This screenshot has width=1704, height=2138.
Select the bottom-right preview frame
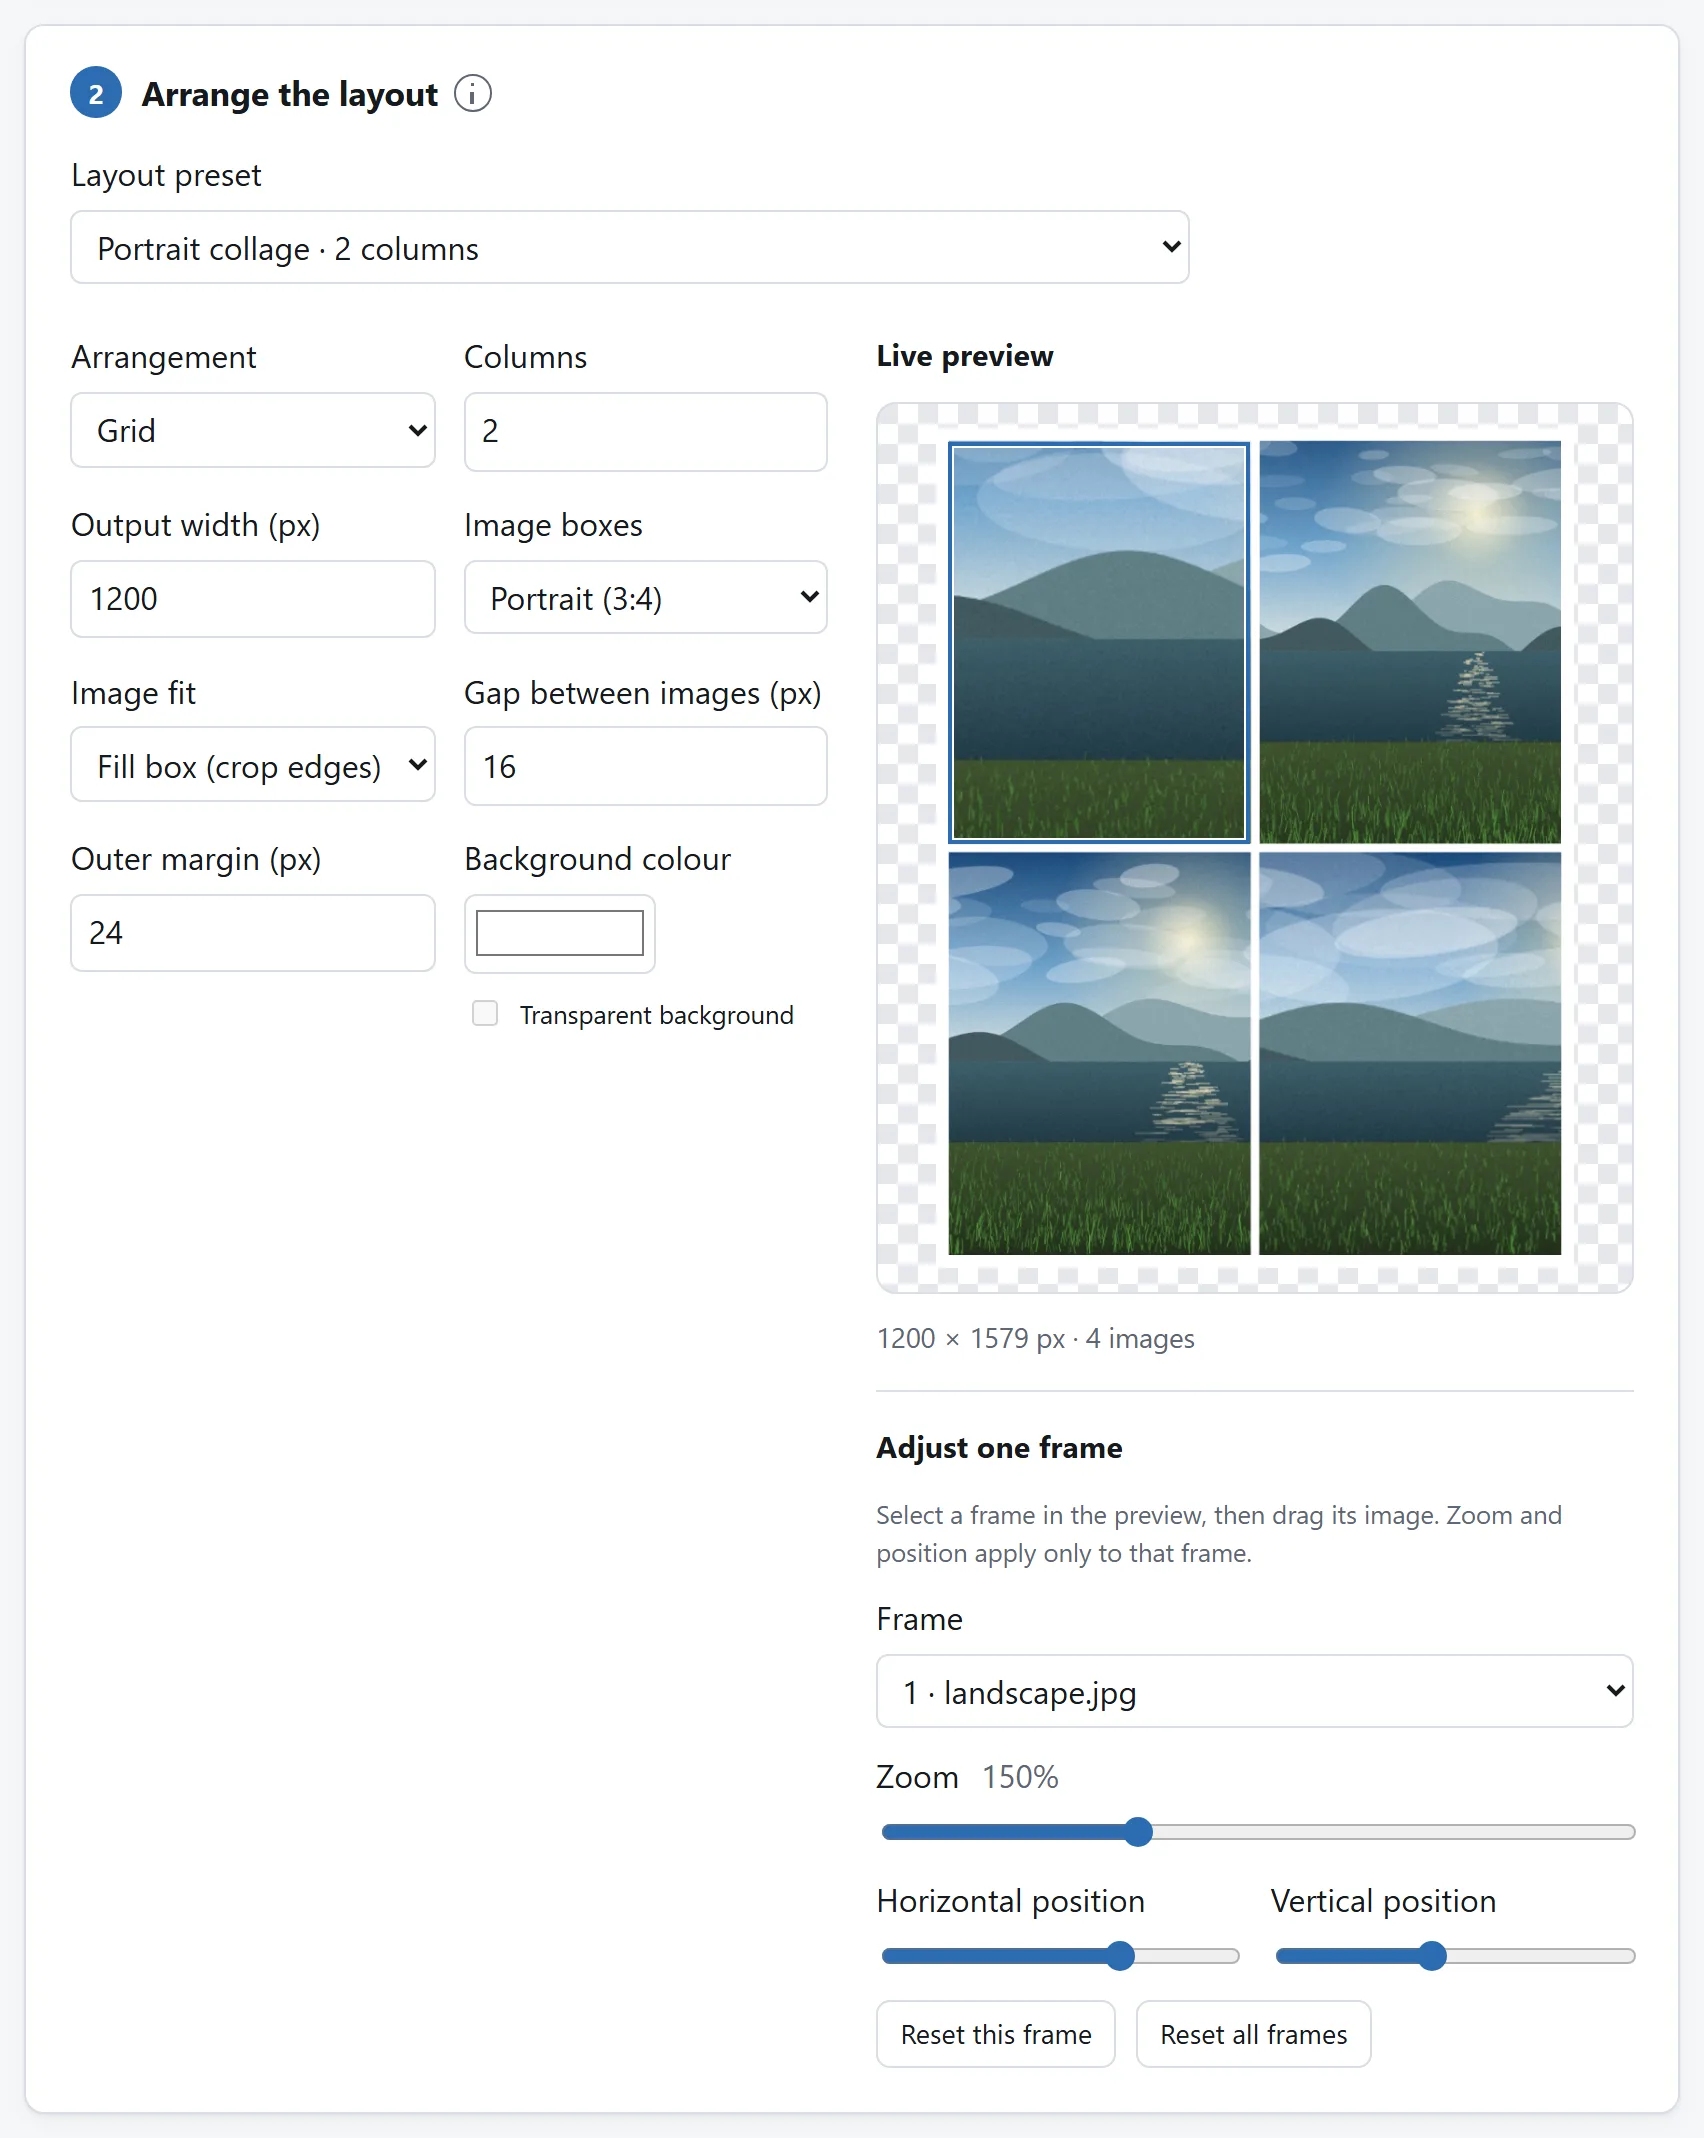[1410, 1053]
